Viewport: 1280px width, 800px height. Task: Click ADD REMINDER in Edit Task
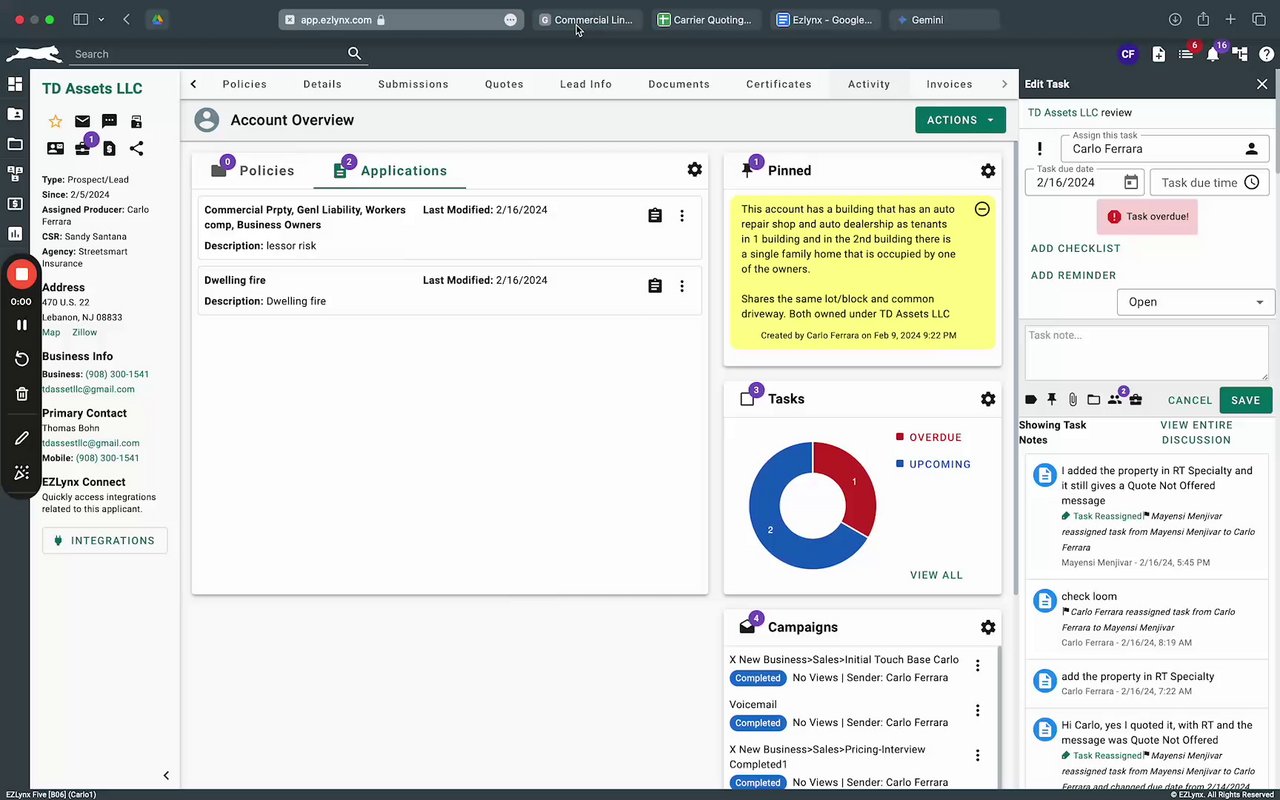pyautogui.click(x=1074, y=275)
